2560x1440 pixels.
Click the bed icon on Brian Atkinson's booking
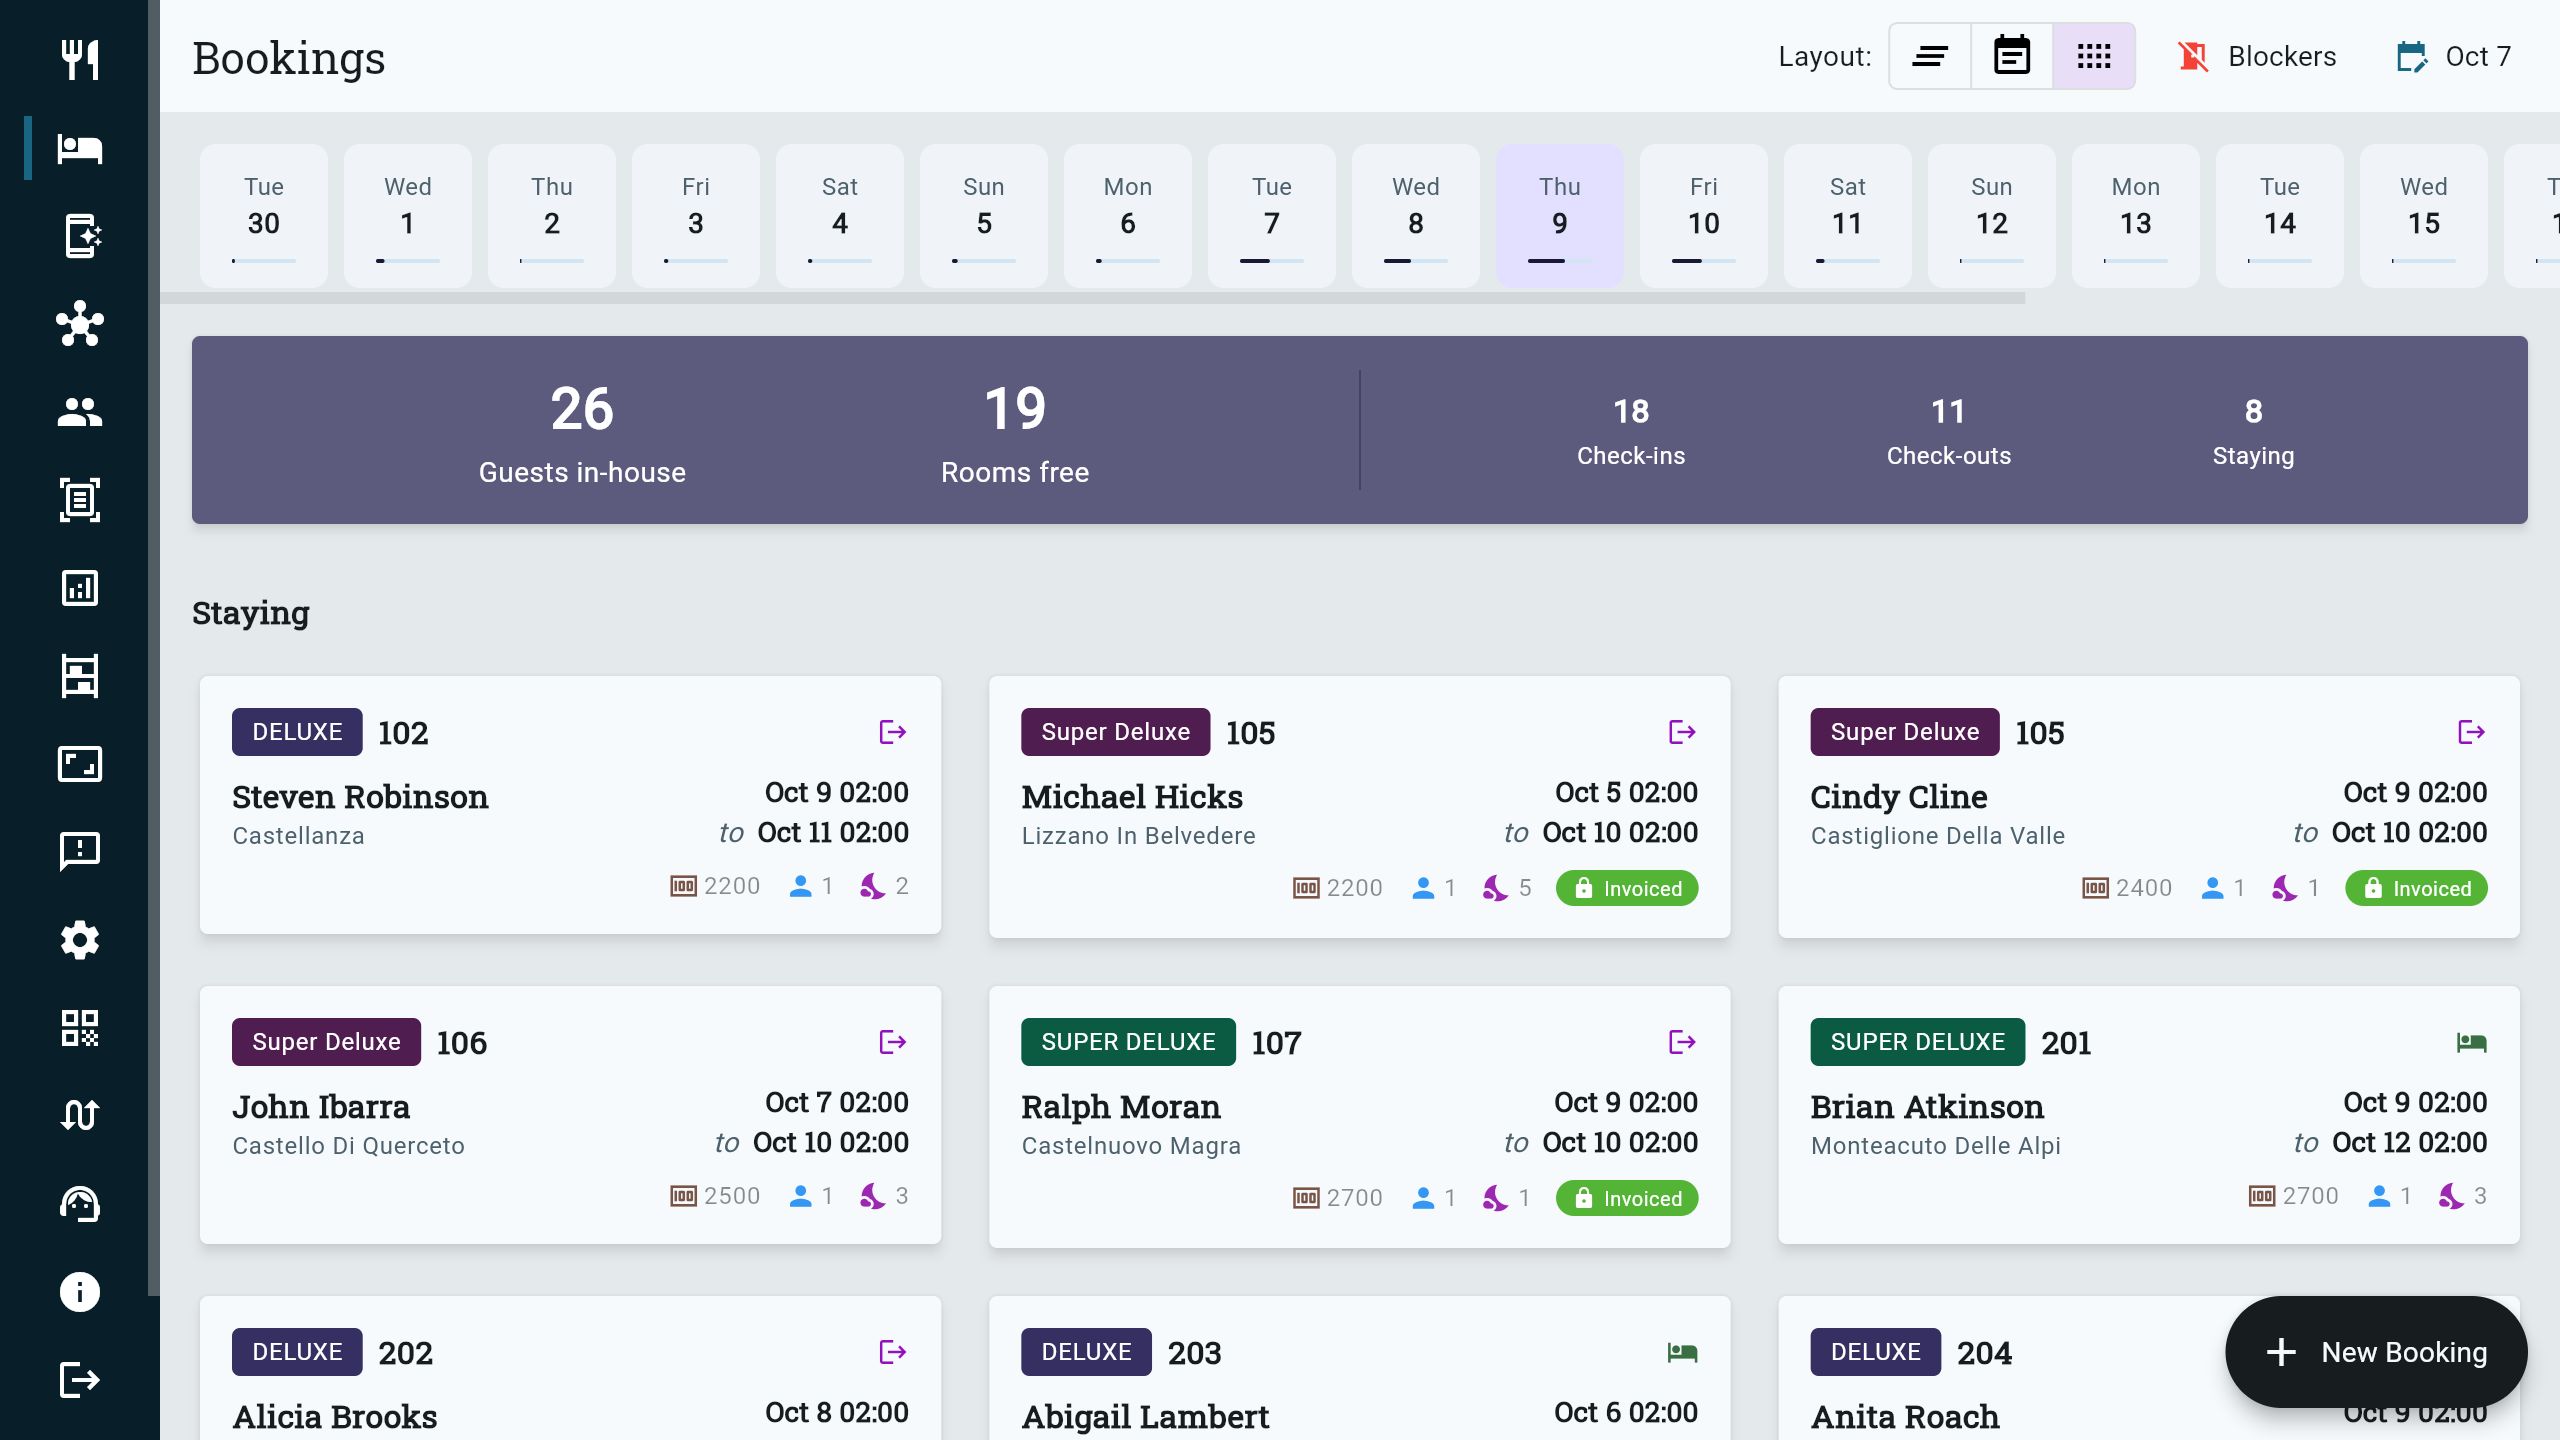[2471, 1041]
